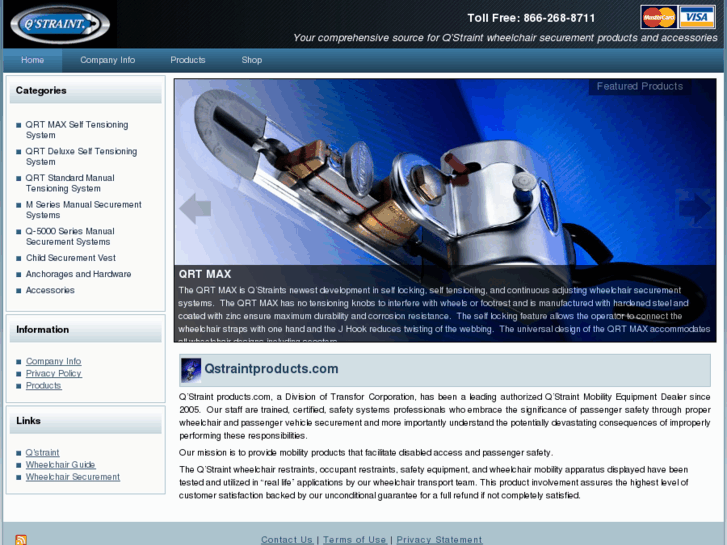Click the QRT MAX slide title
727x545 pixels.
205,274
